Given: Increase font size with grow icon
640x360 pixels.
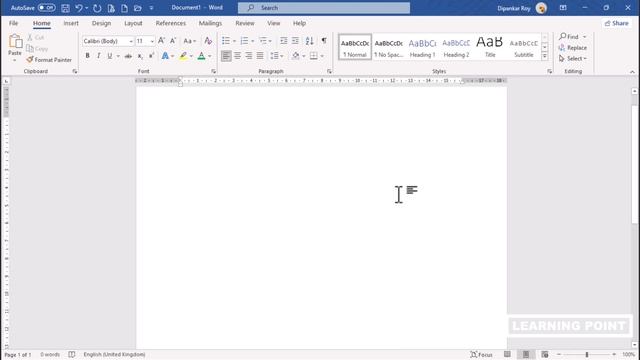Looking at the screenshot, I should 162,41.
